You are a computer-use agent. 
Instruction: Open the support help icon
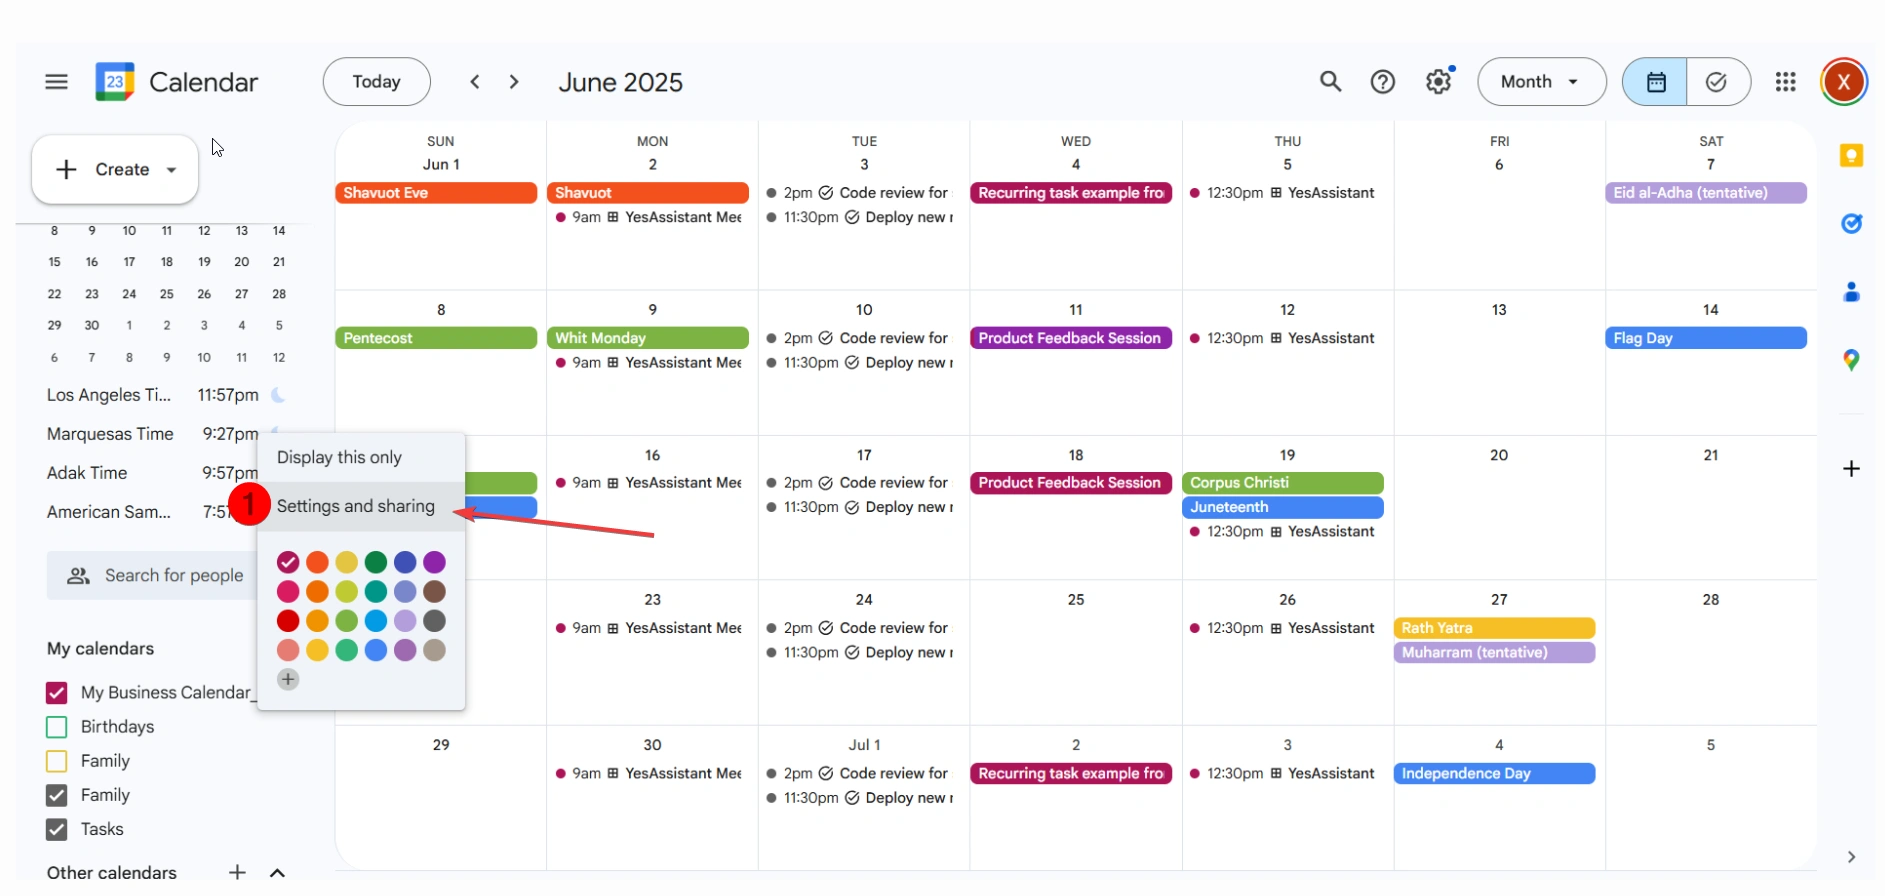tap(1383, 82)
